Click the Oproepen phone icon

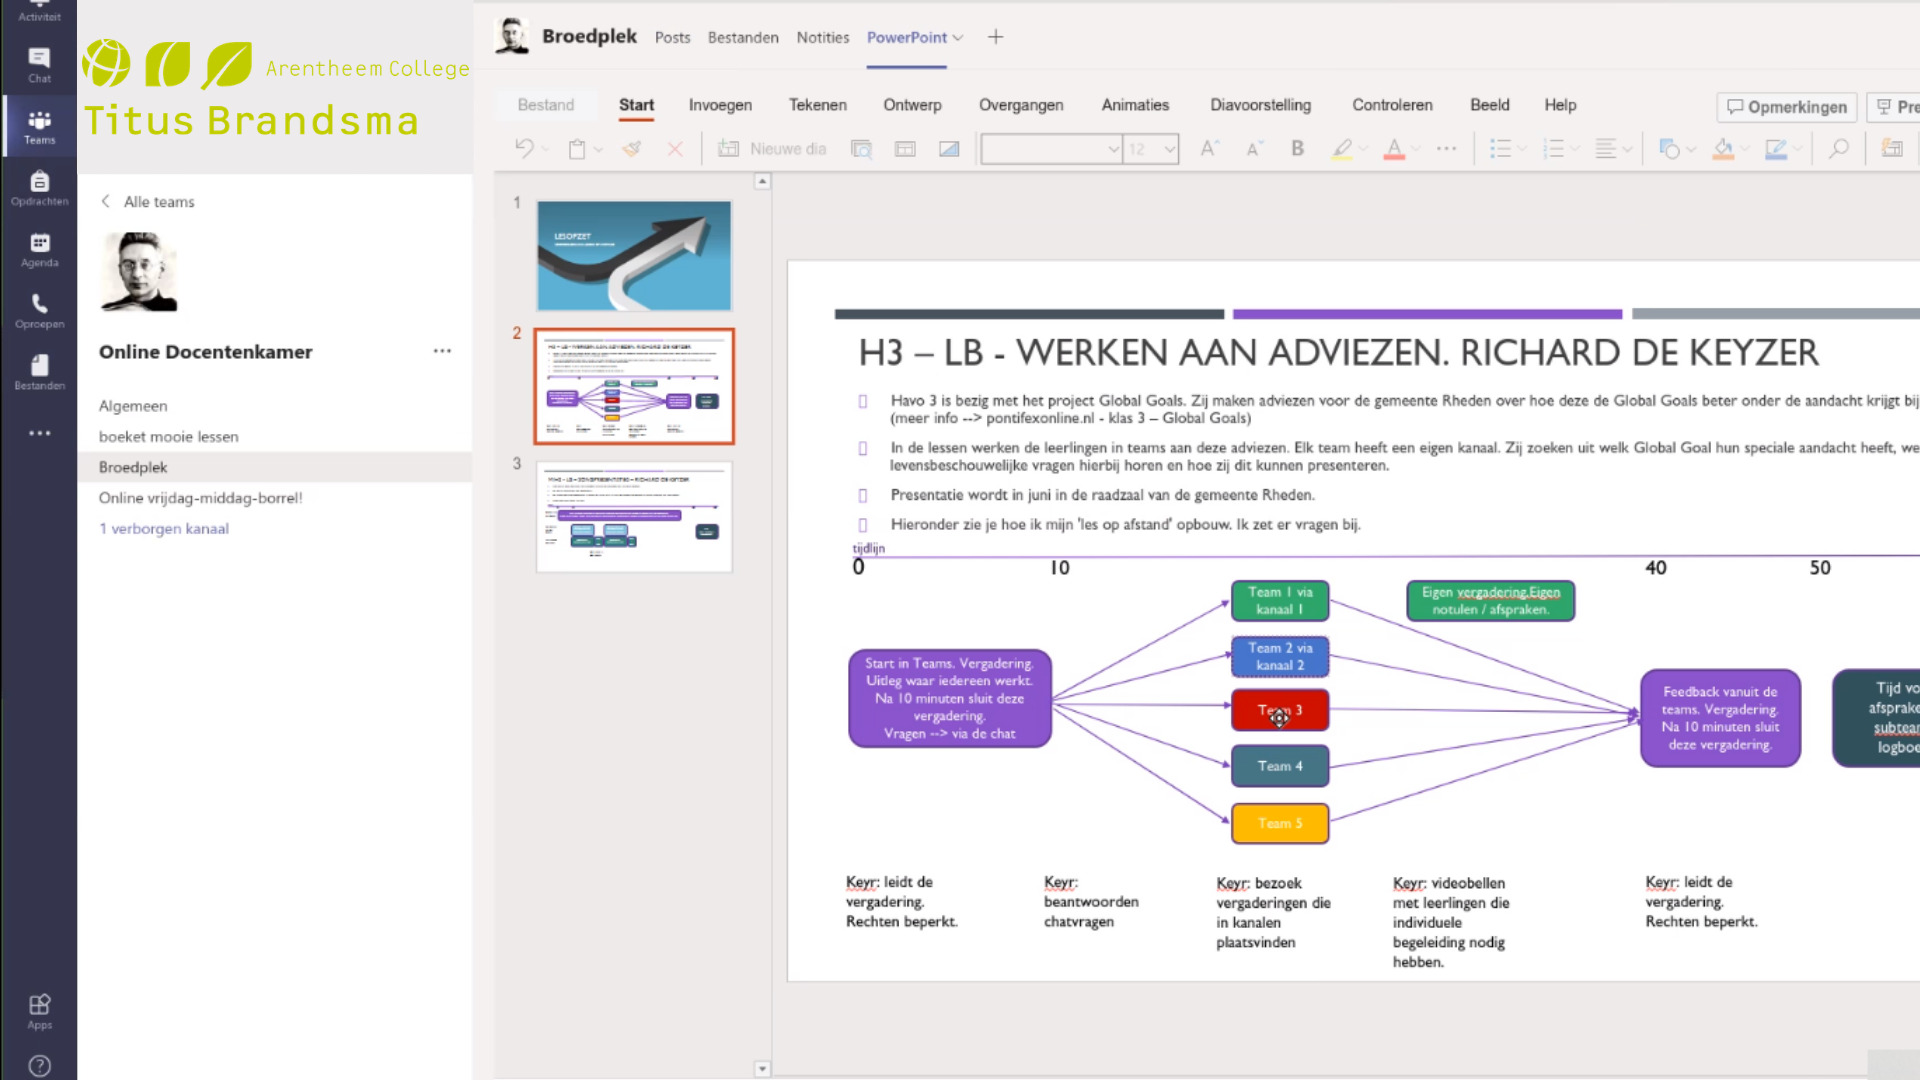tap(39, 310)
